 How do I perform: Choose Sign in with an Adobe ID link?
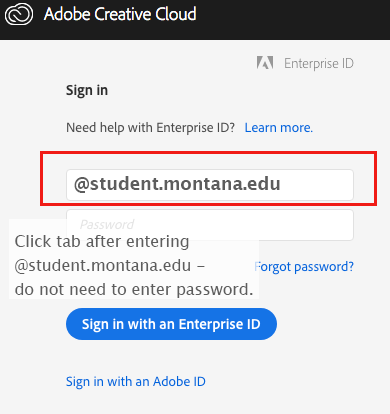136,382
